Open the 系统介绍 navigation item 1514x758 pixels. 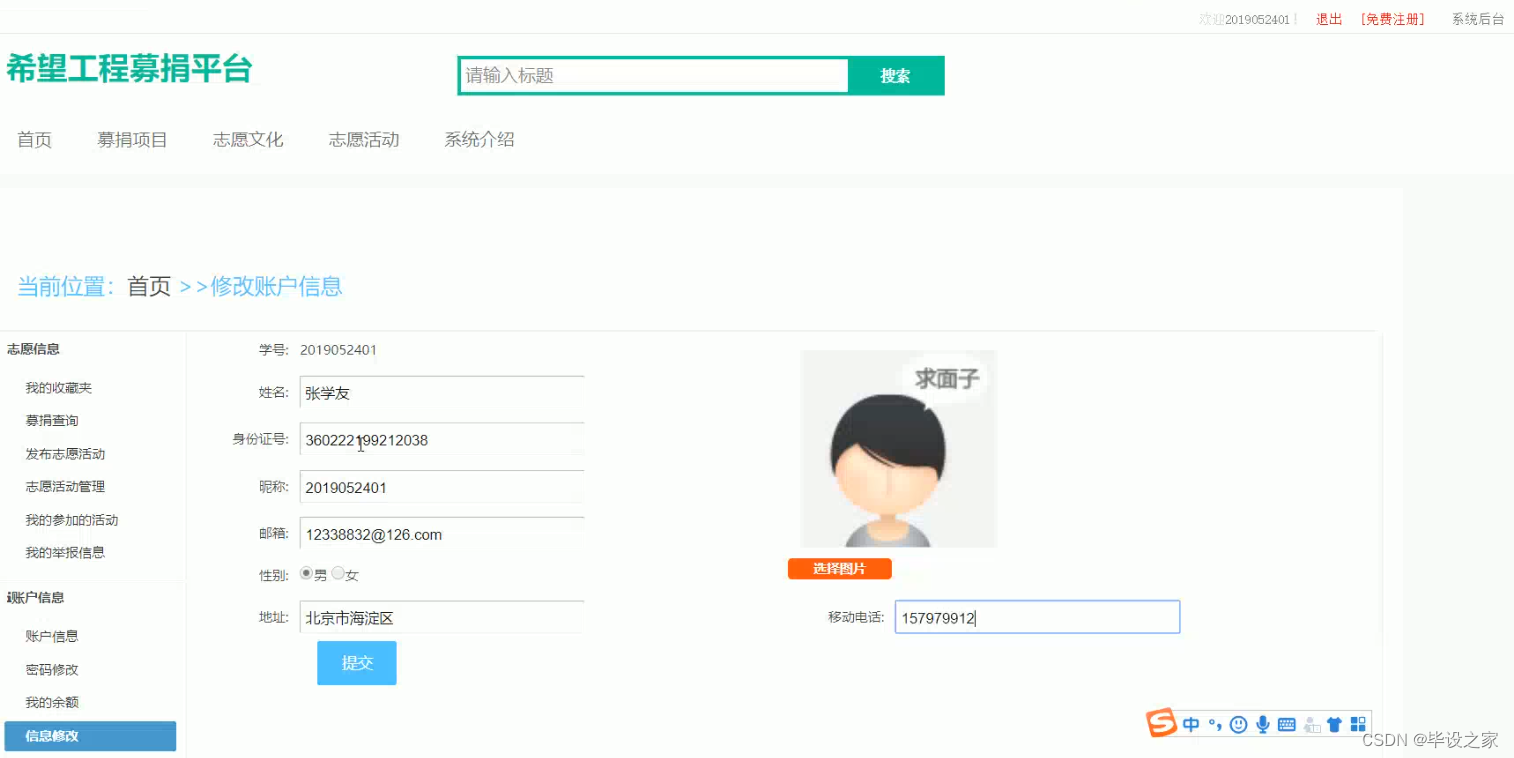(x=479, y=139)
